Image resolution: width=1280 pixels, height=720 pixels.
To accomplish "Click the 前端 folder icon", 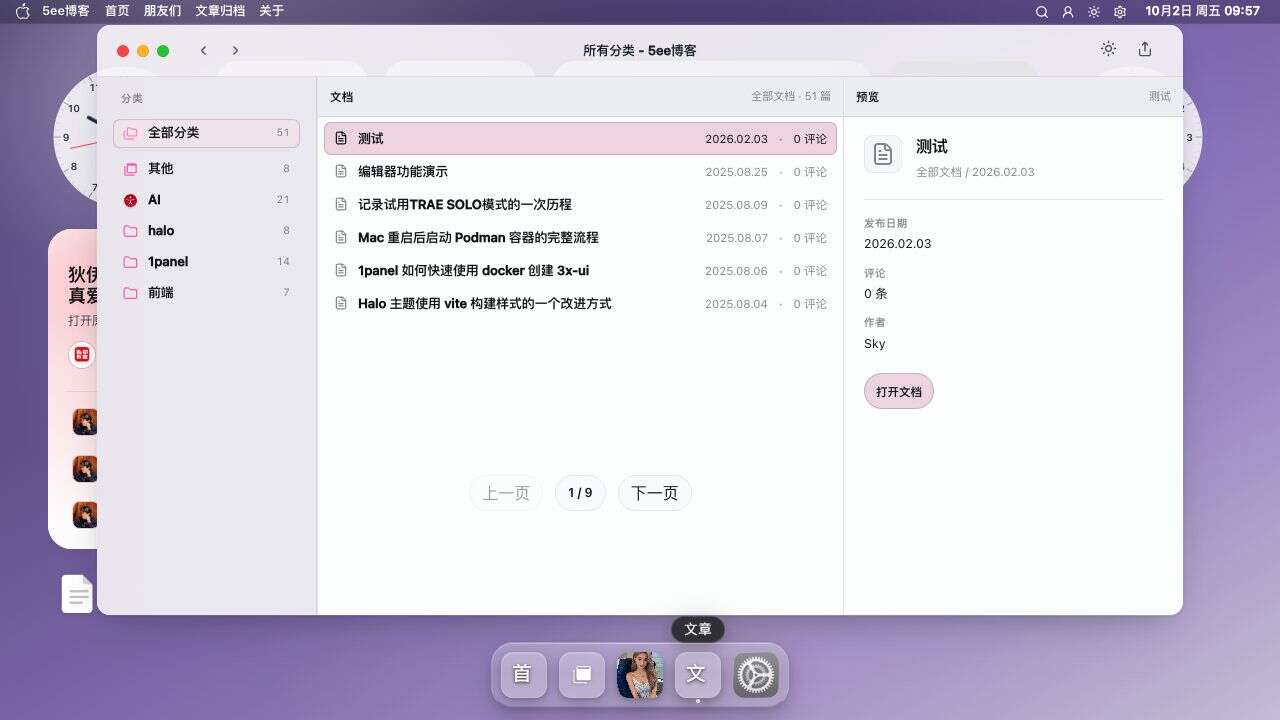I will (130, 293).
